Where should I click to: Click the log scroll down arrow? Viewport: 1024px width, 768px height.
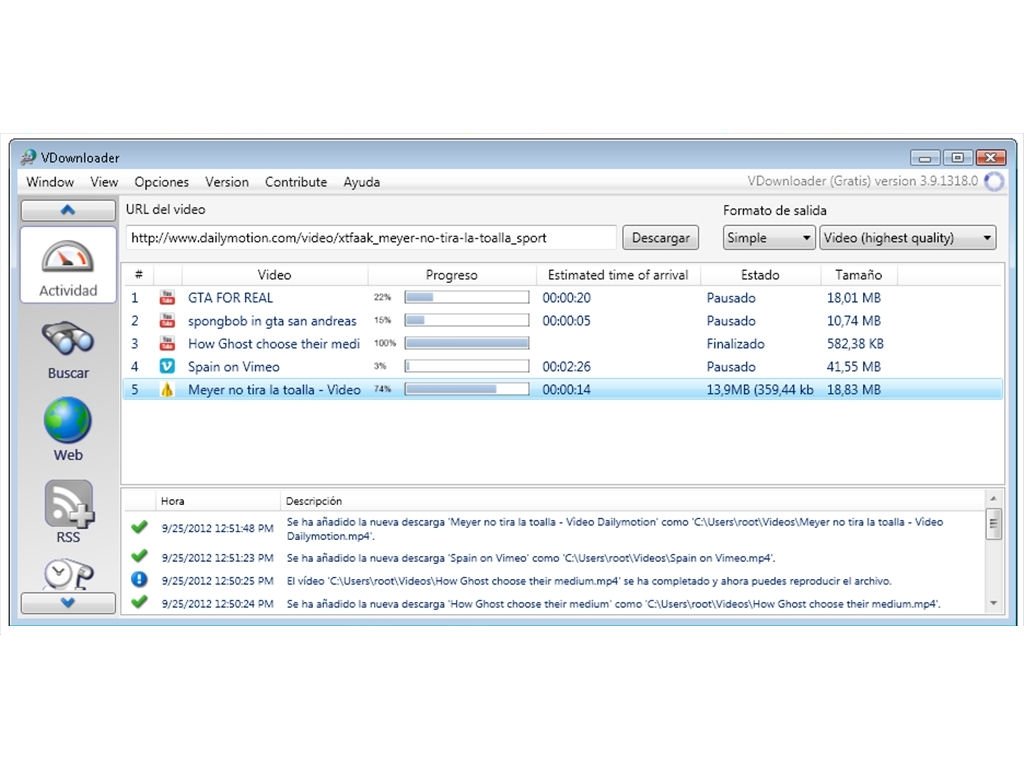tap(993, 603)
